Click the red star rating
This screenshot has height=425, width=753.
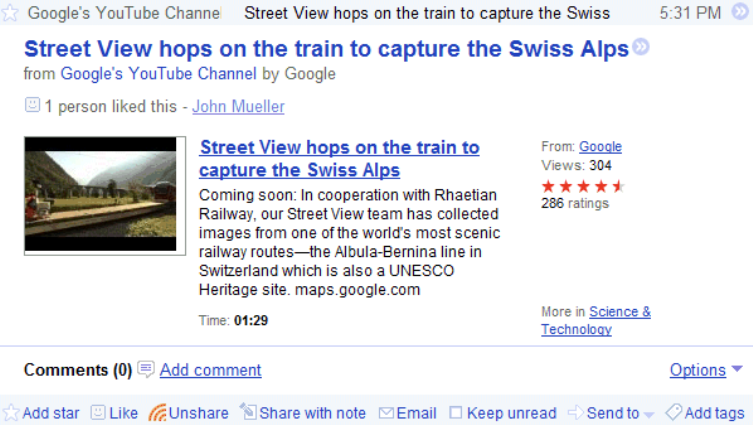583,186
